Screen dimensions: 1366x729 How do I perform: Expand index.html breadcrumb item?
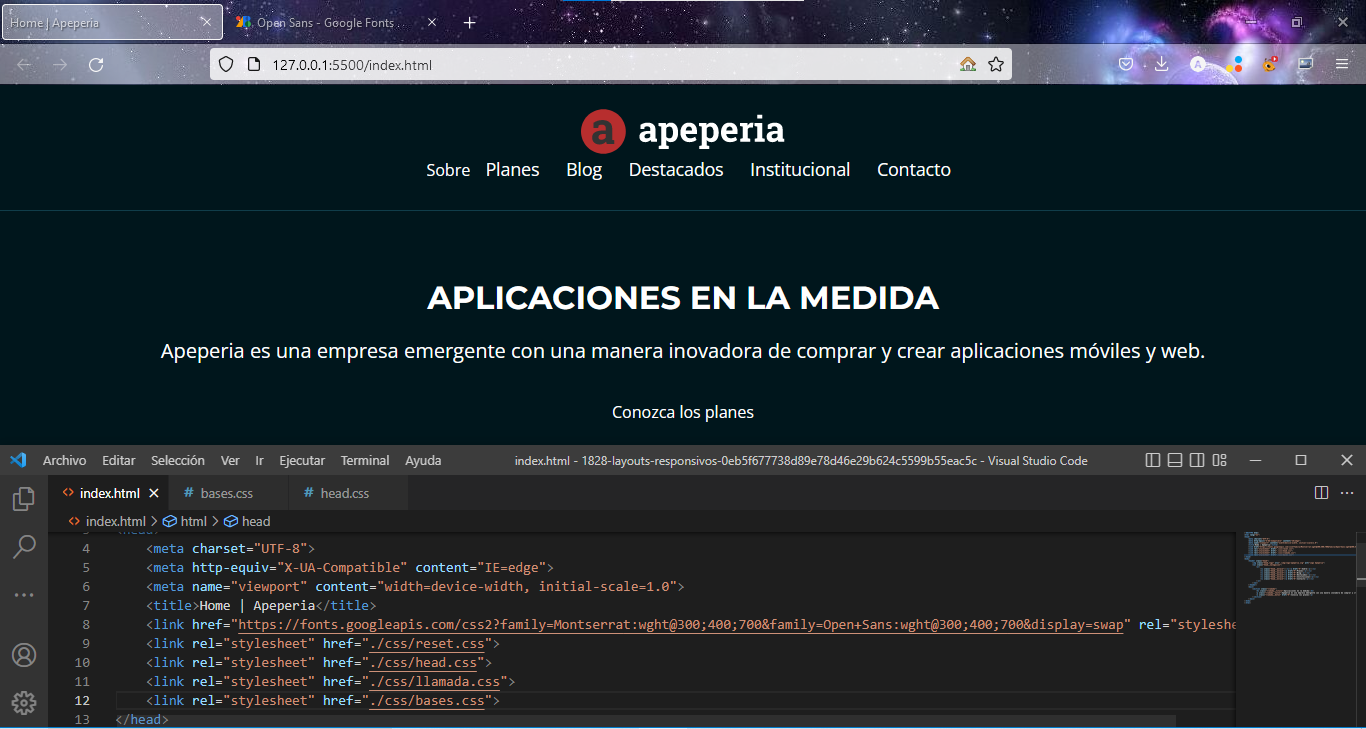coord(106,521)
